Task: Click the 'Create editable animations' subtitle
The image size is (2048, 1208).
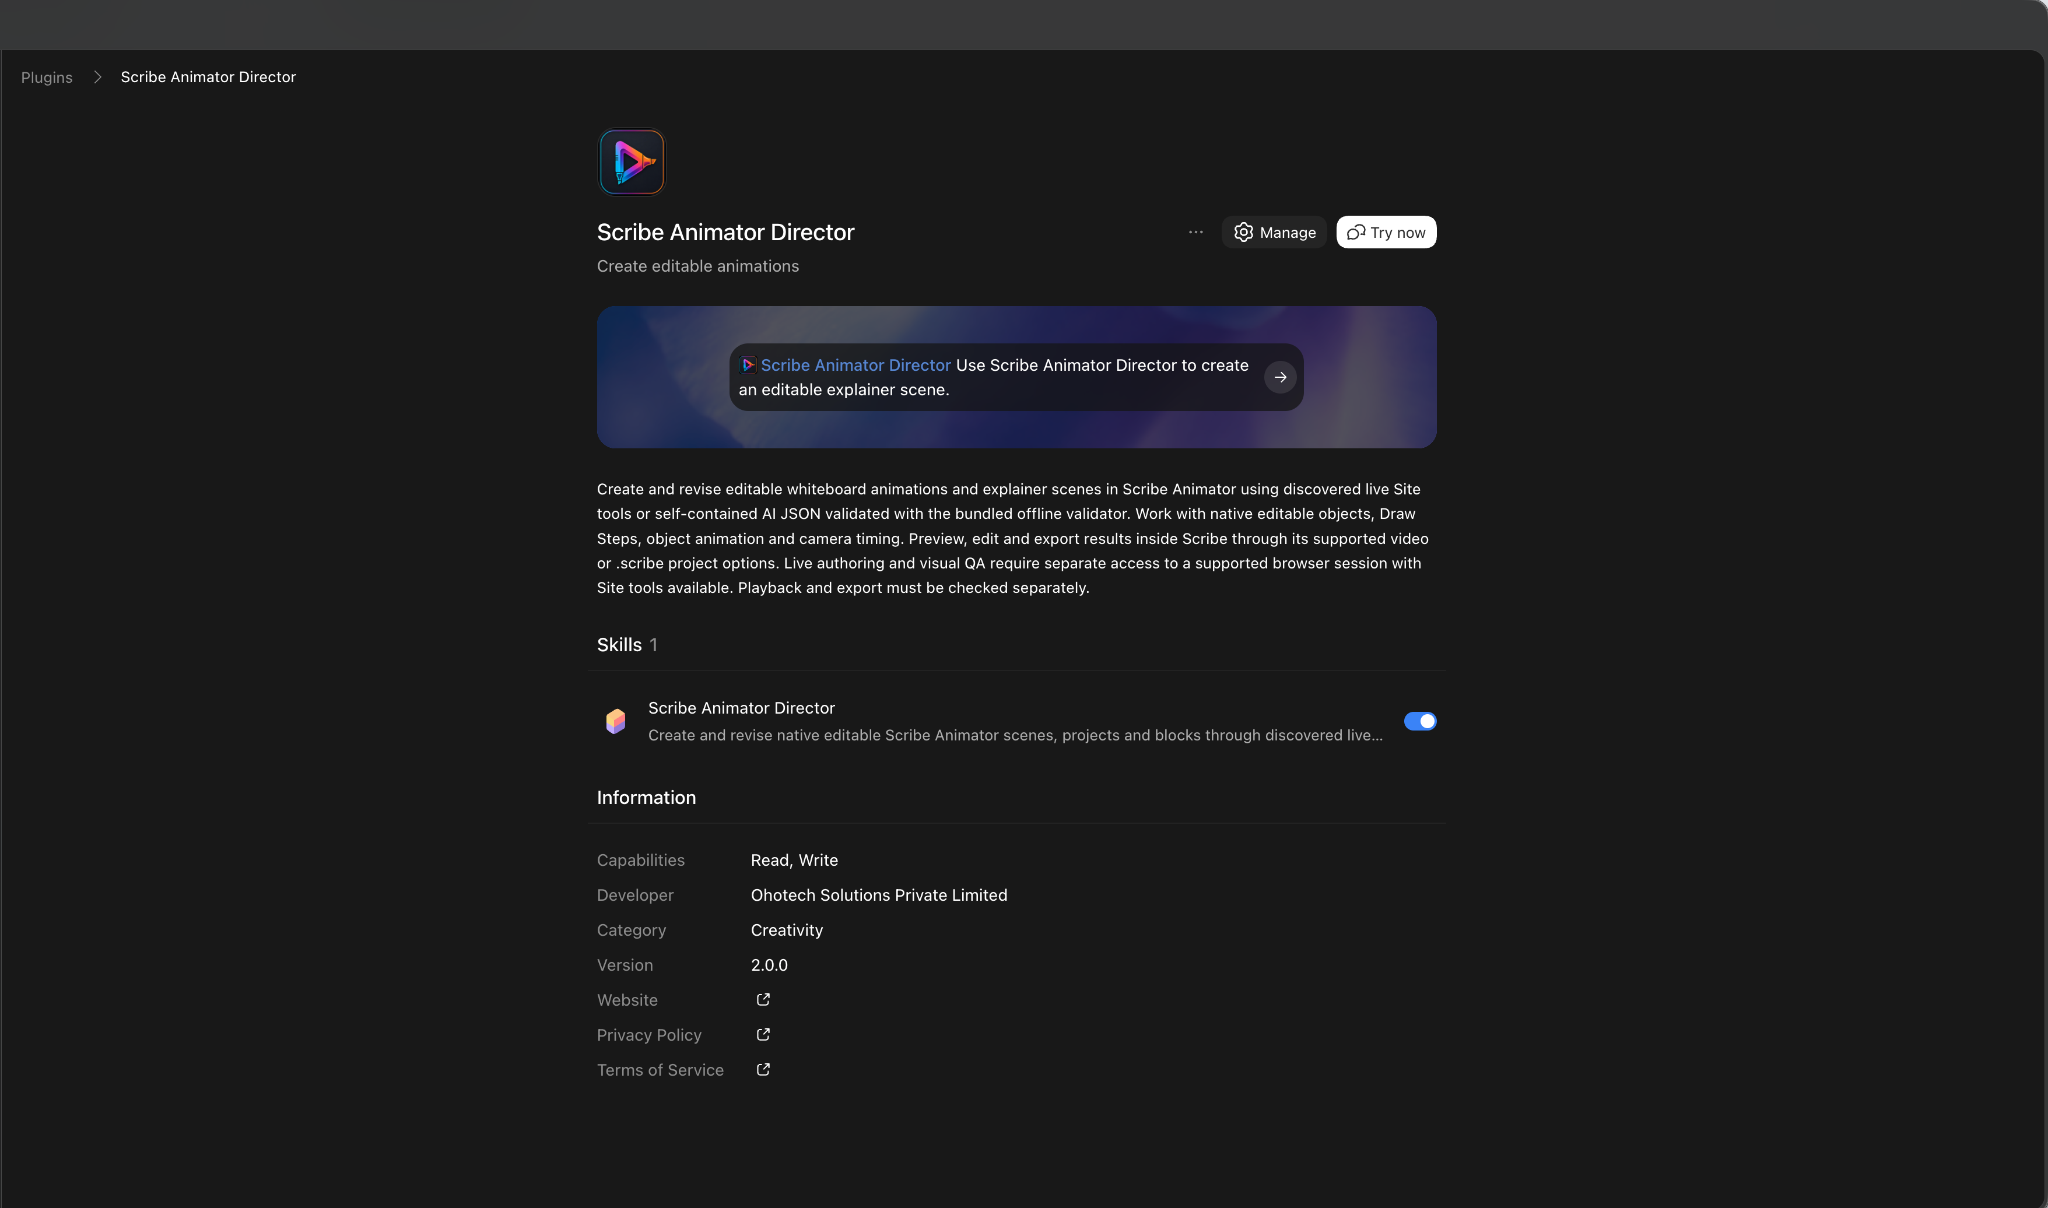Action: (698, 266)
